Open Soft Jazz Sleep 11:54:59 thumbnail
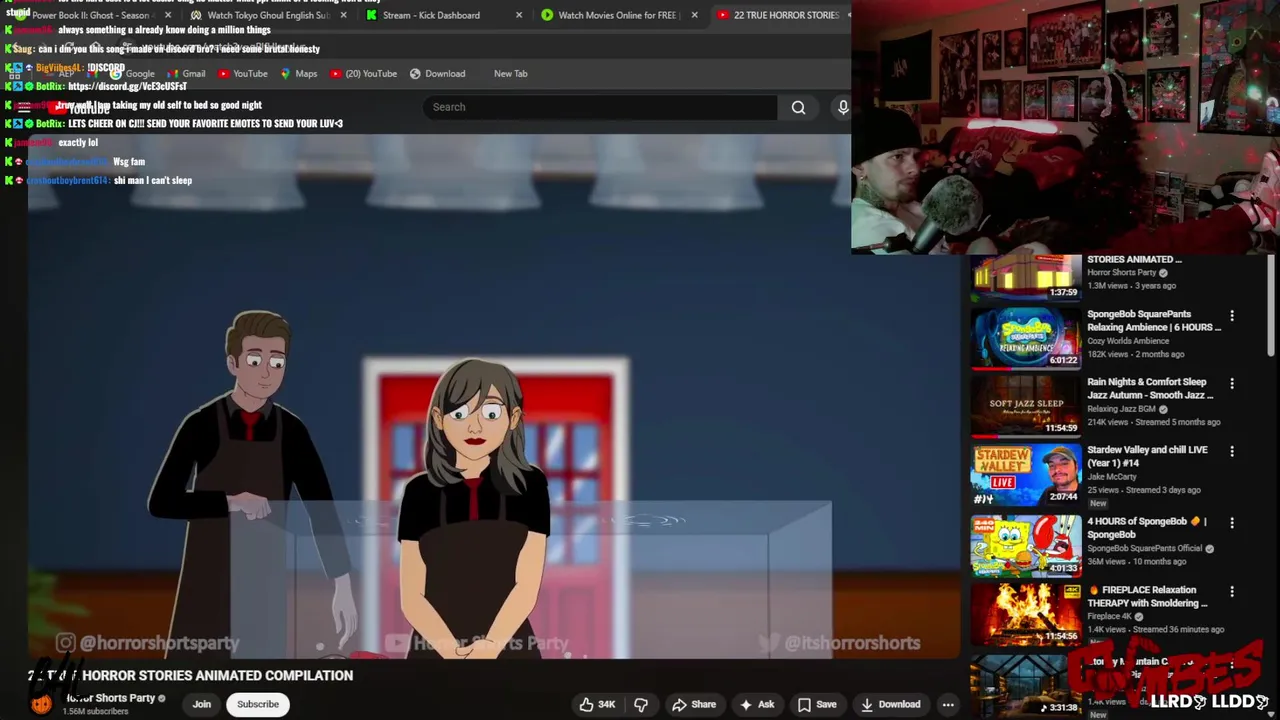 (1025, 405)
